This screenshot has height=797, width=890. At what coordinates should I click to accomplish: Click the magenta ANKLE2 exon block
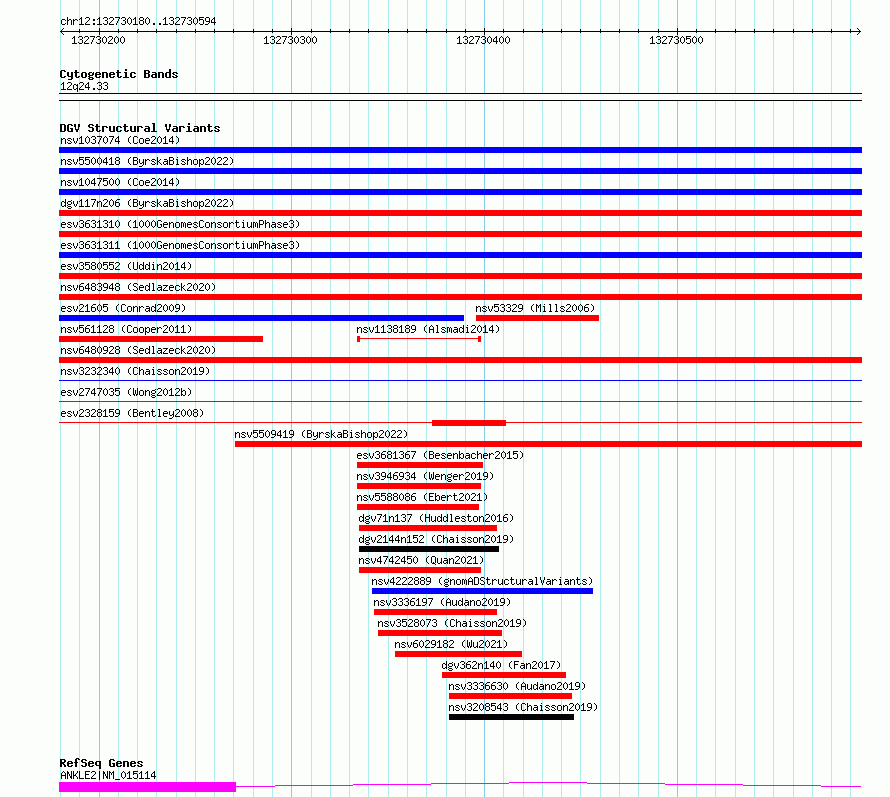(x=148, y=787)
